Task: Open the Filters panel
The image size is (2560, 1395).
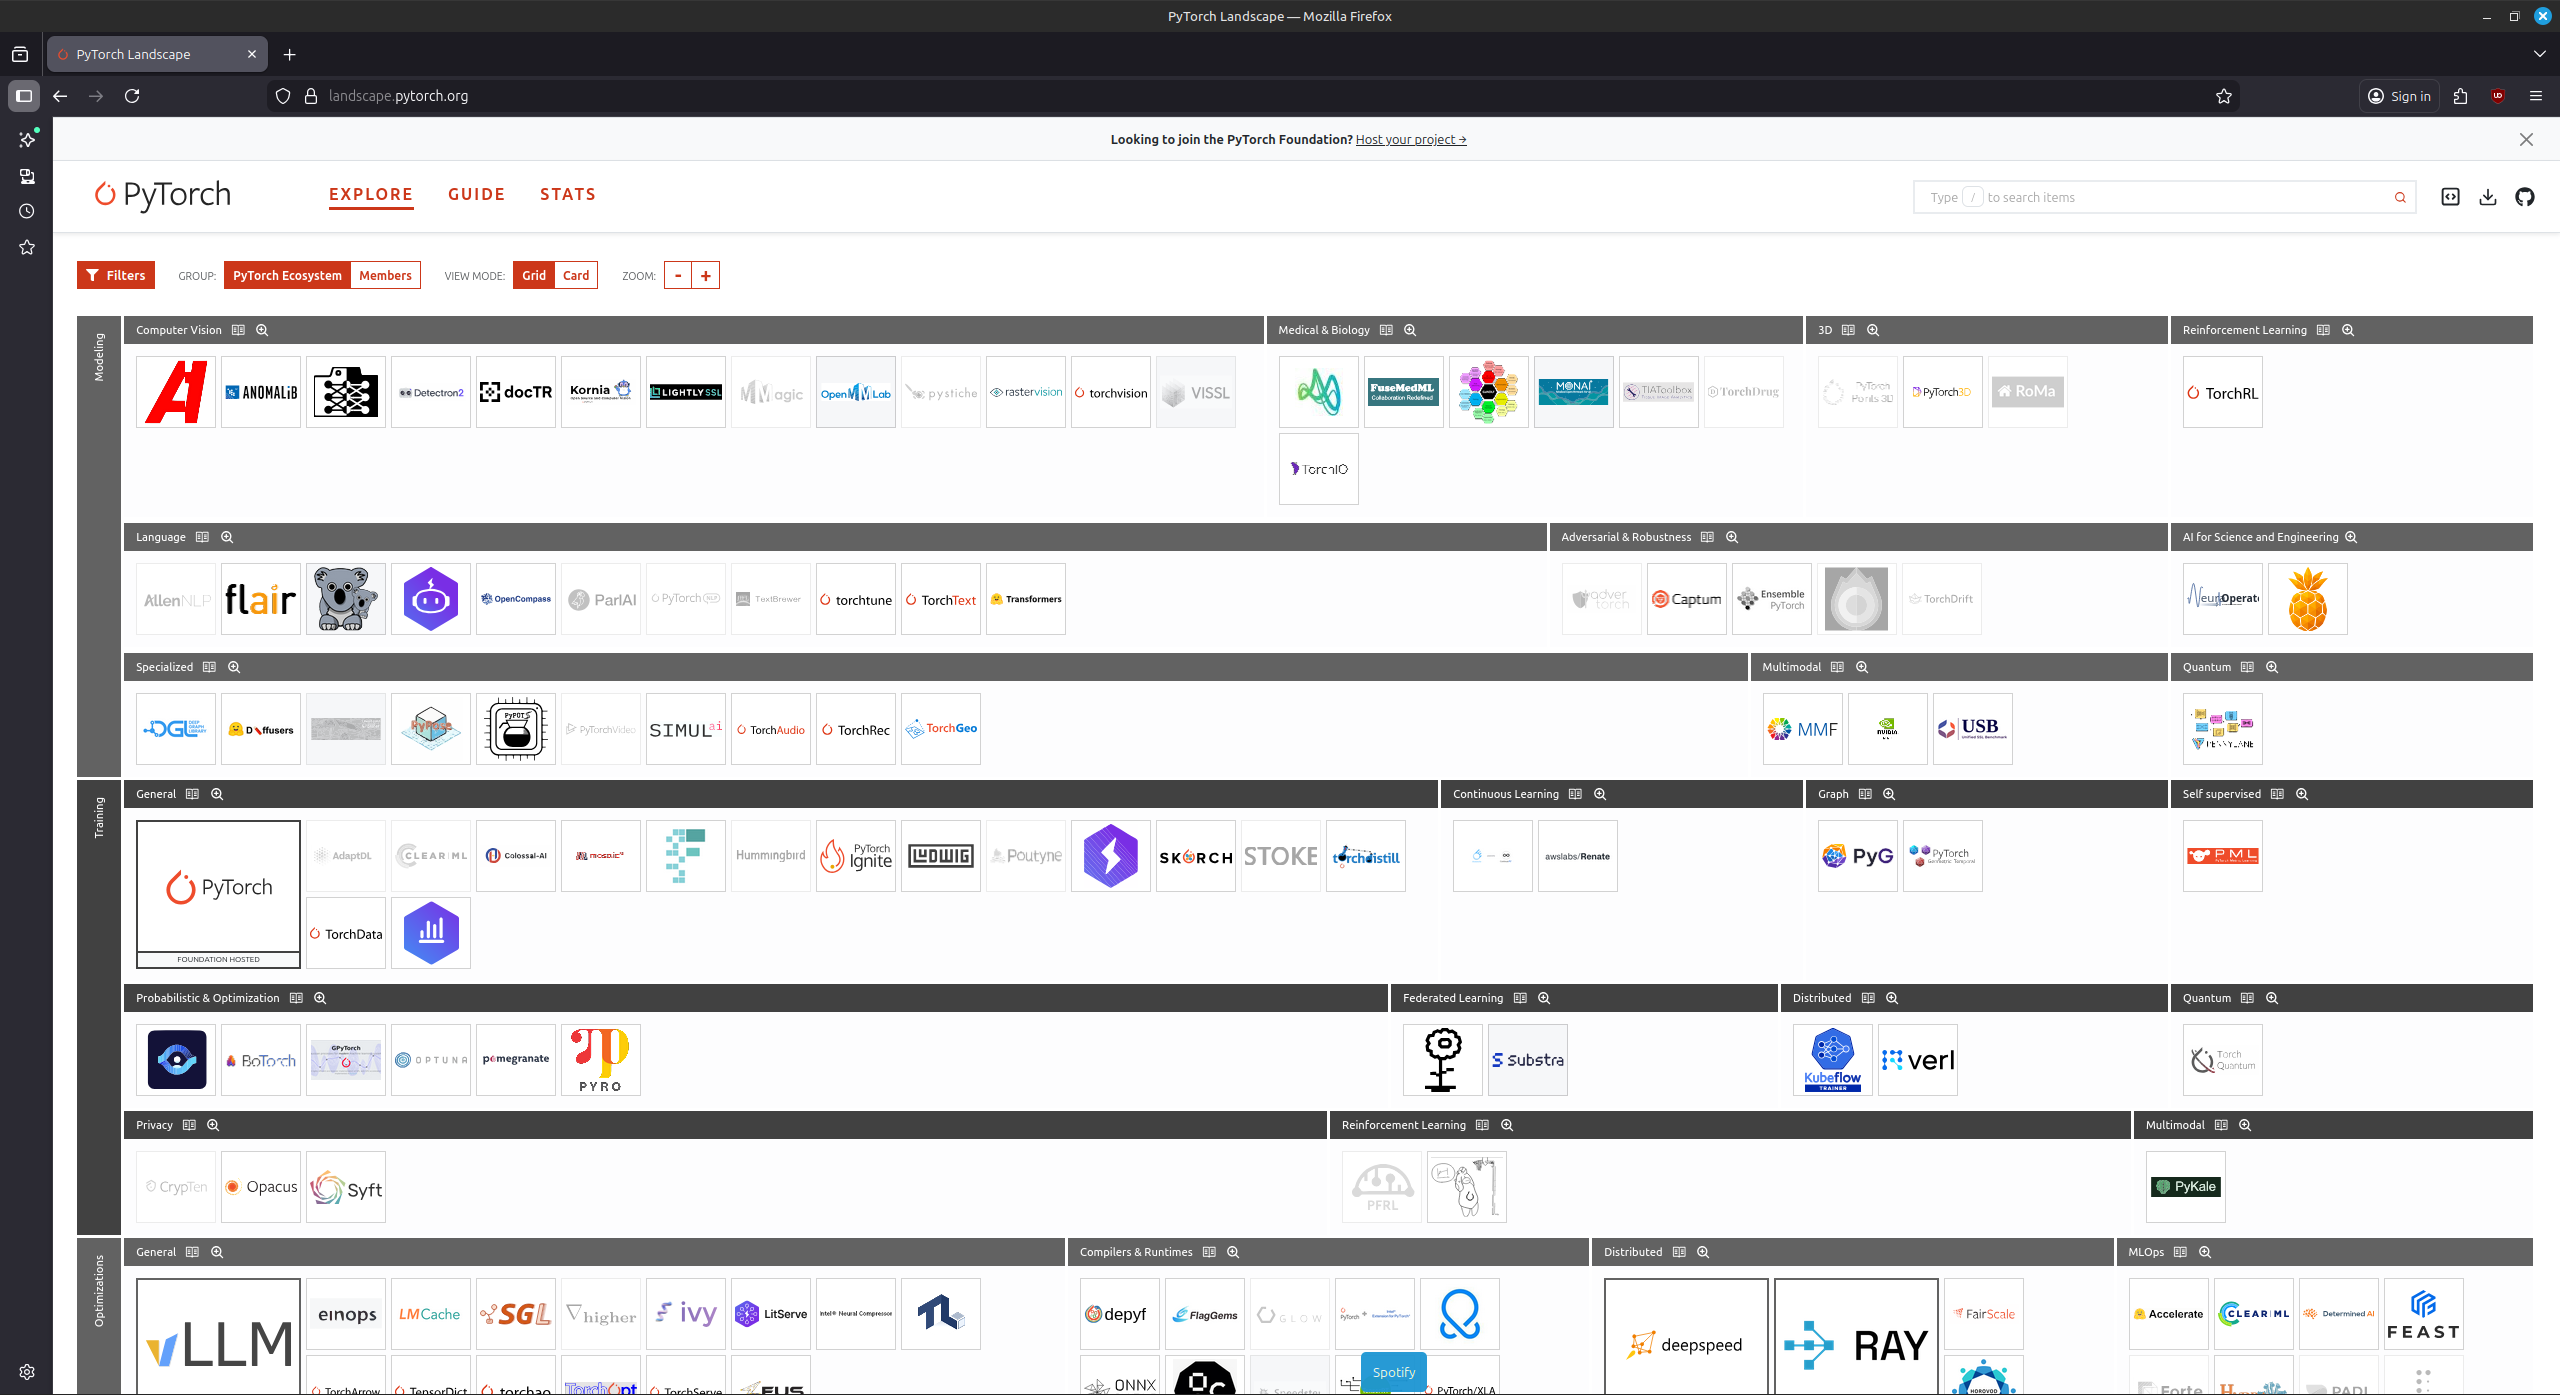Action: click(x=116, y=275)
